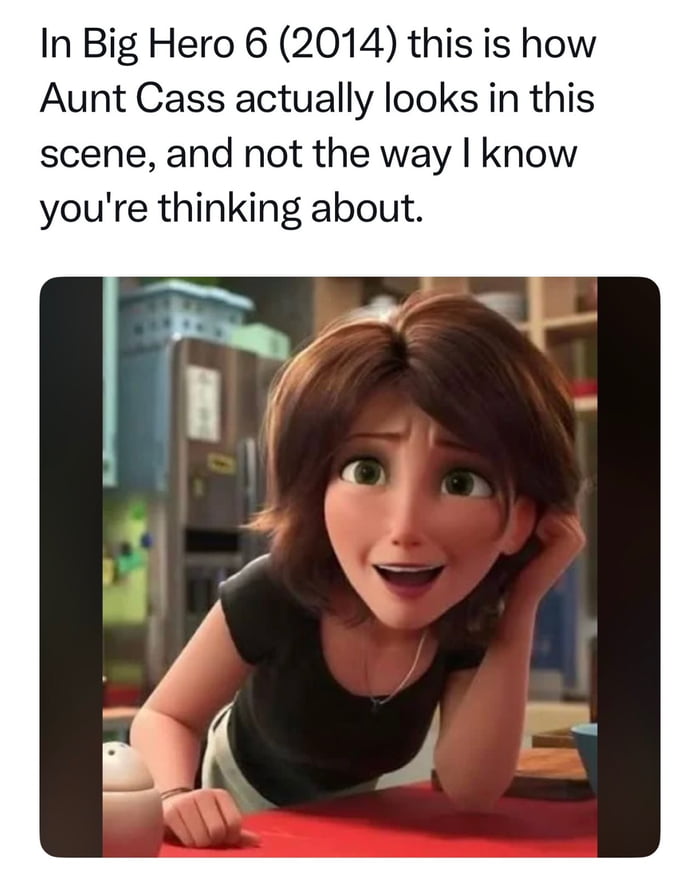Click the left black letterbox bar

coord(71,566)
